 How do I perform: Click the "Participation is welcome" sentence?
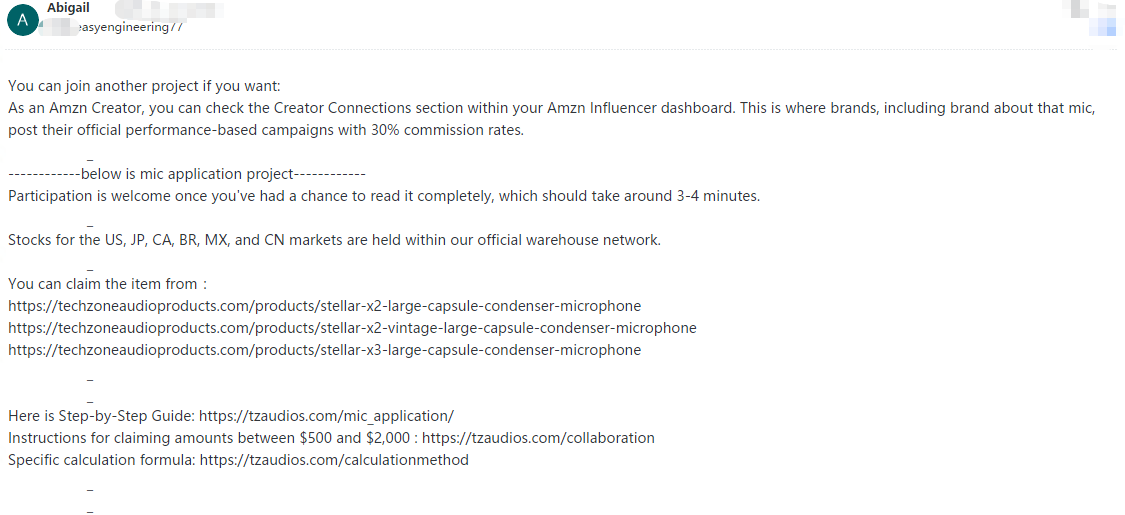point(383,196)
